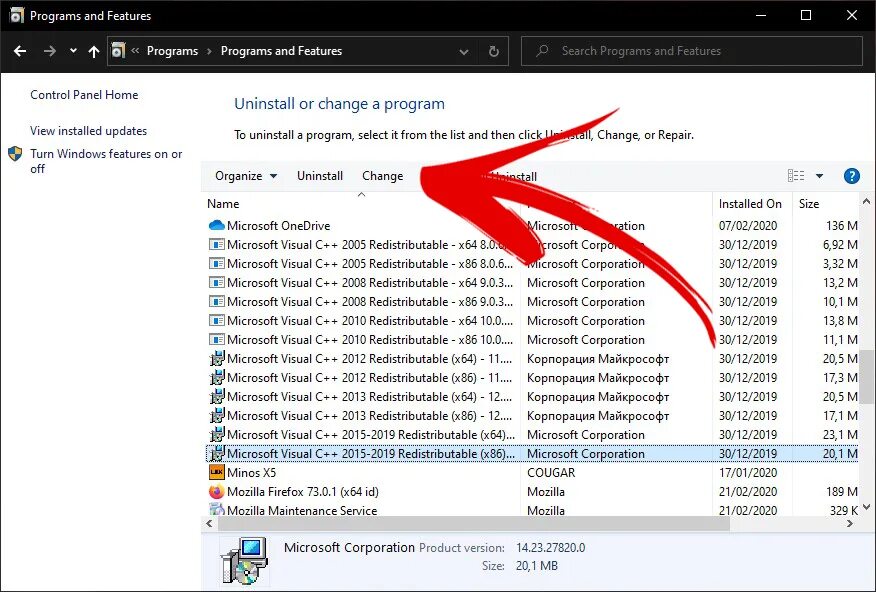Open help with blue question mark
The width and height of the screenshot is (876, 592).
tap(851, 176)
